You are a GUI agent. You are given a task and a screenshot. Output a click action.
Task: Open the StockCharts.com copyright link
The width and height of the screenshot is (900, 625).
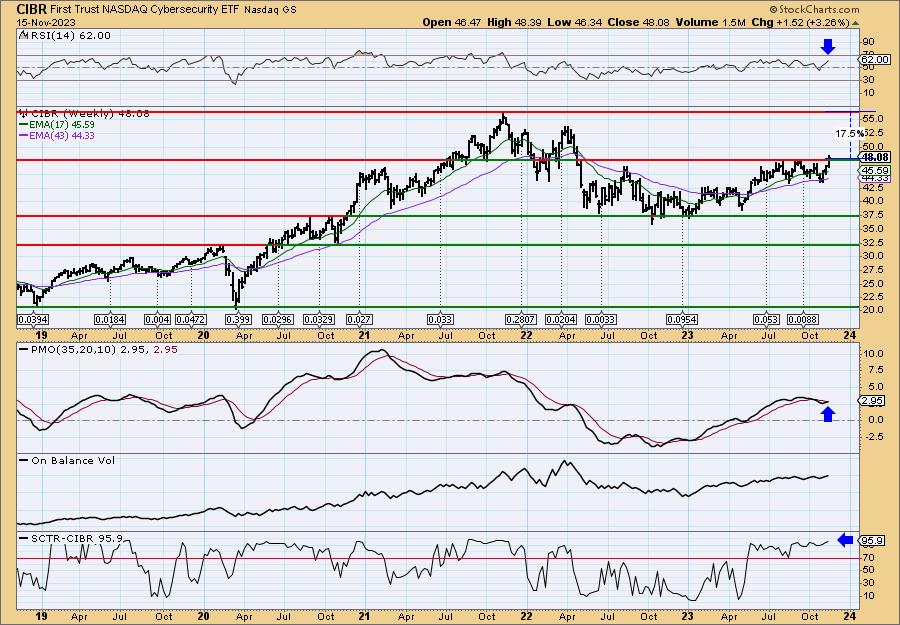pyautogui.click(x=813, y=9)
